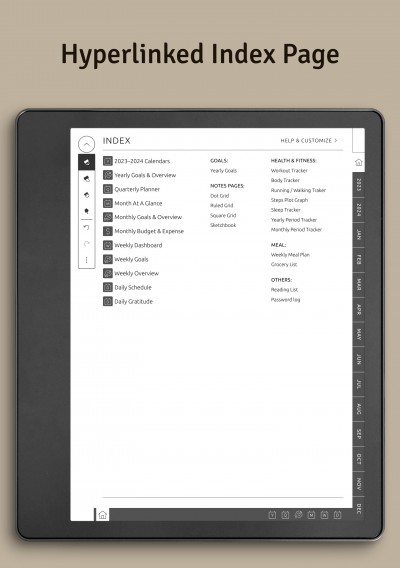Open Weekly Meal Plan link
Viewport: 400px width, 568px height.
click(290, 255)
